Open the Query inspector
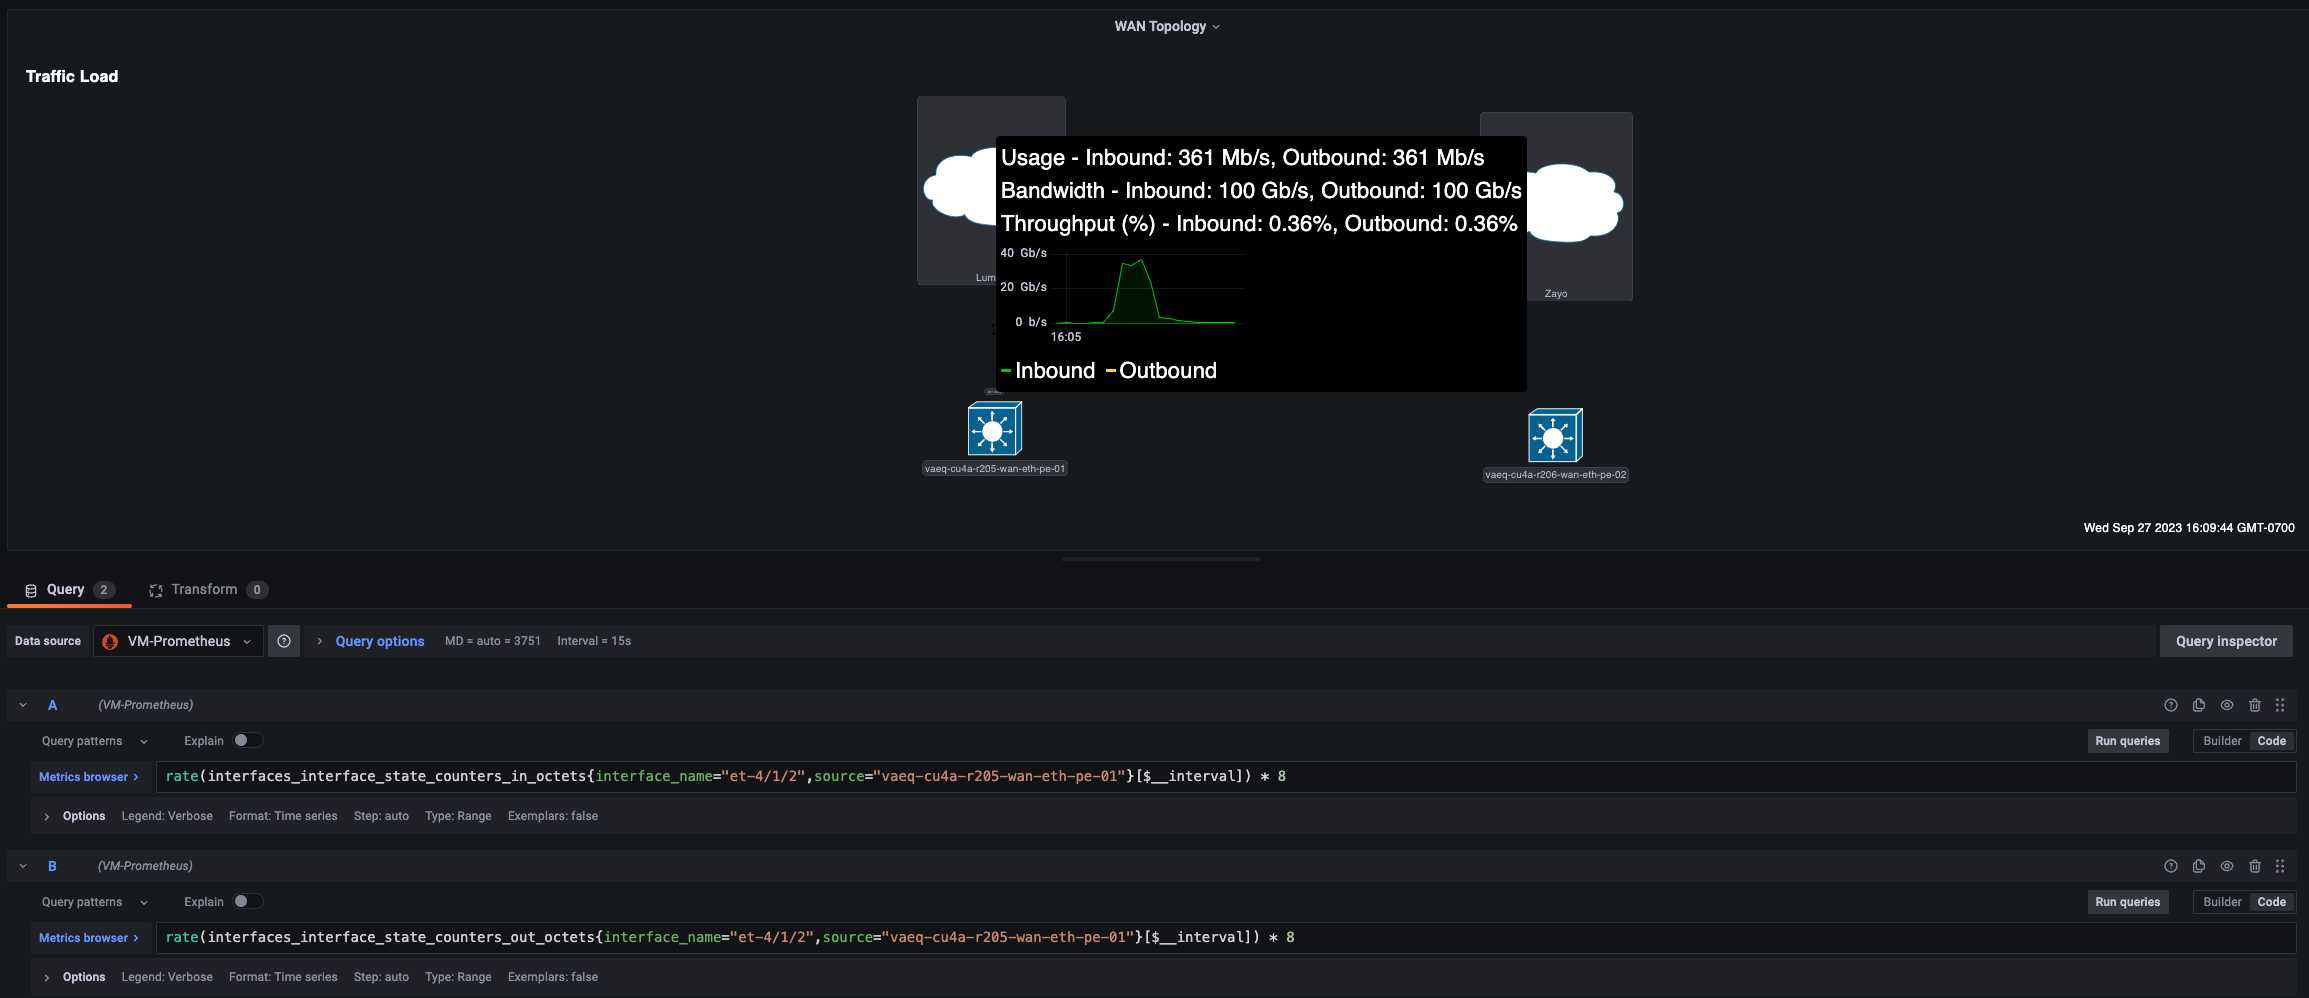The height and width of the screenshot is (998, 2309). point(2225,641)
